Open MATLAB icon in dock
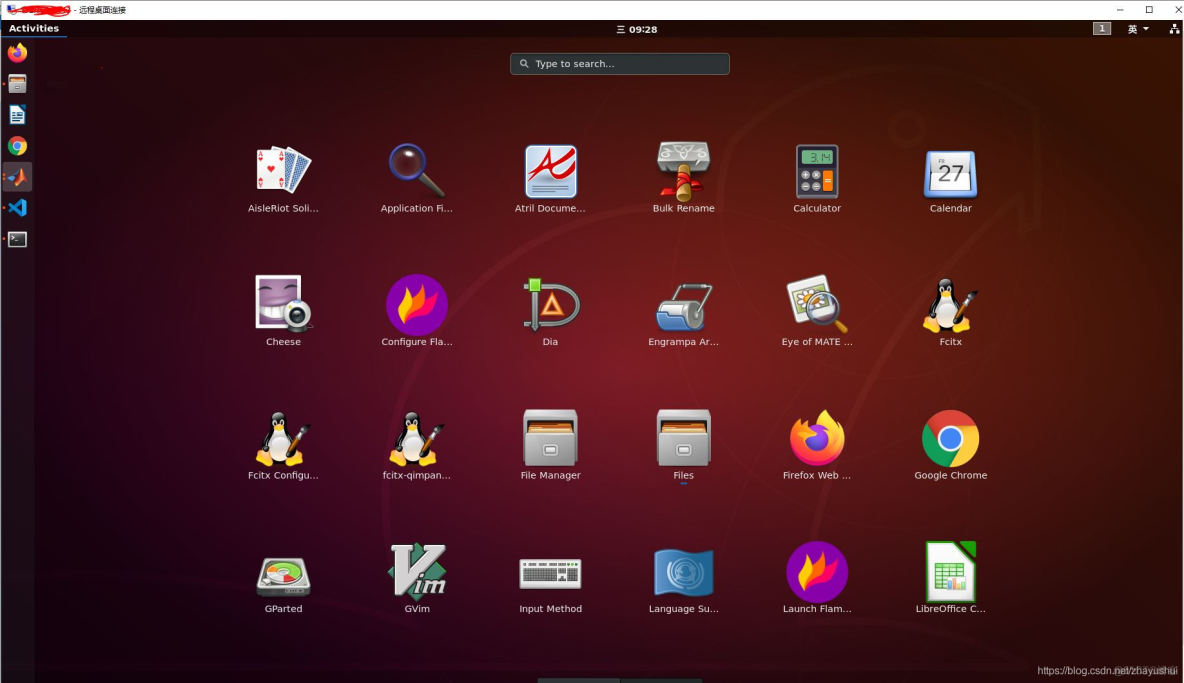This screenshot has width=1184, height=683. click(17, 177)
